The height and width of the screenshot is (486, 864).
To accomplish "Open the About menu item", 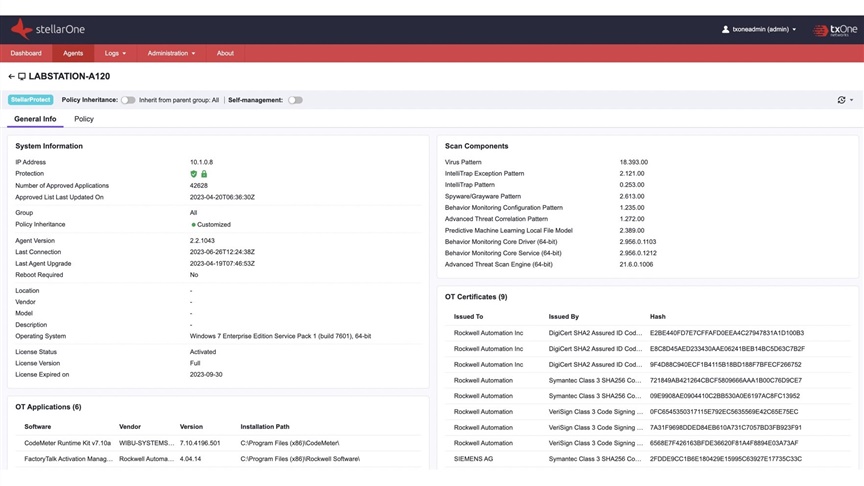I will click(225, 53).
